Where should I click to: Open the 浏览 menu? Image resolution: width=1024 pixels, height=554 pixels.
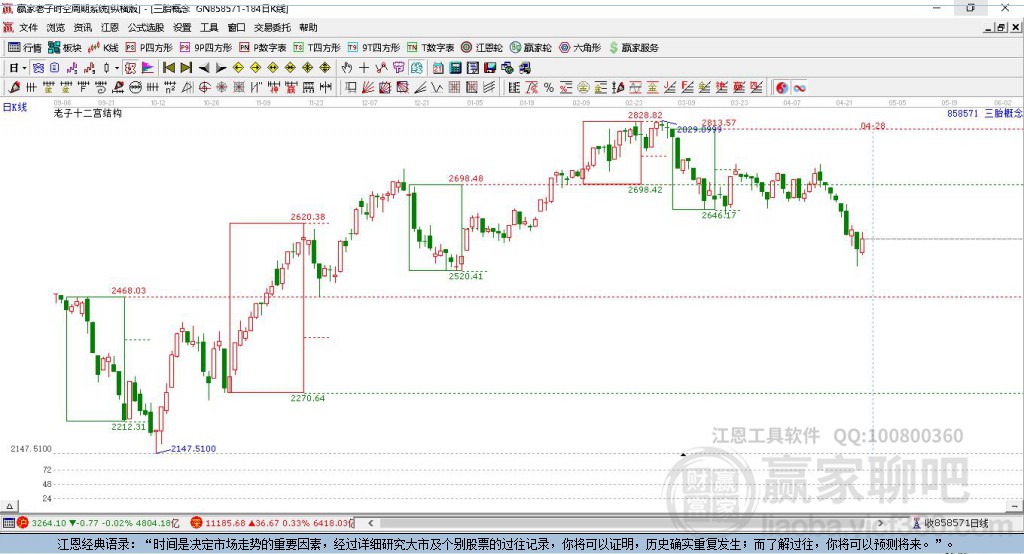pyautogui.click(x=56, y=27)
